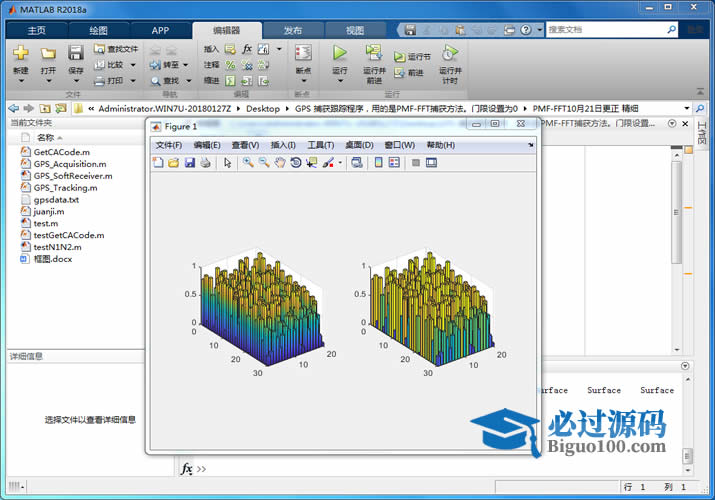Select testN1N2.m in file list

57,247
